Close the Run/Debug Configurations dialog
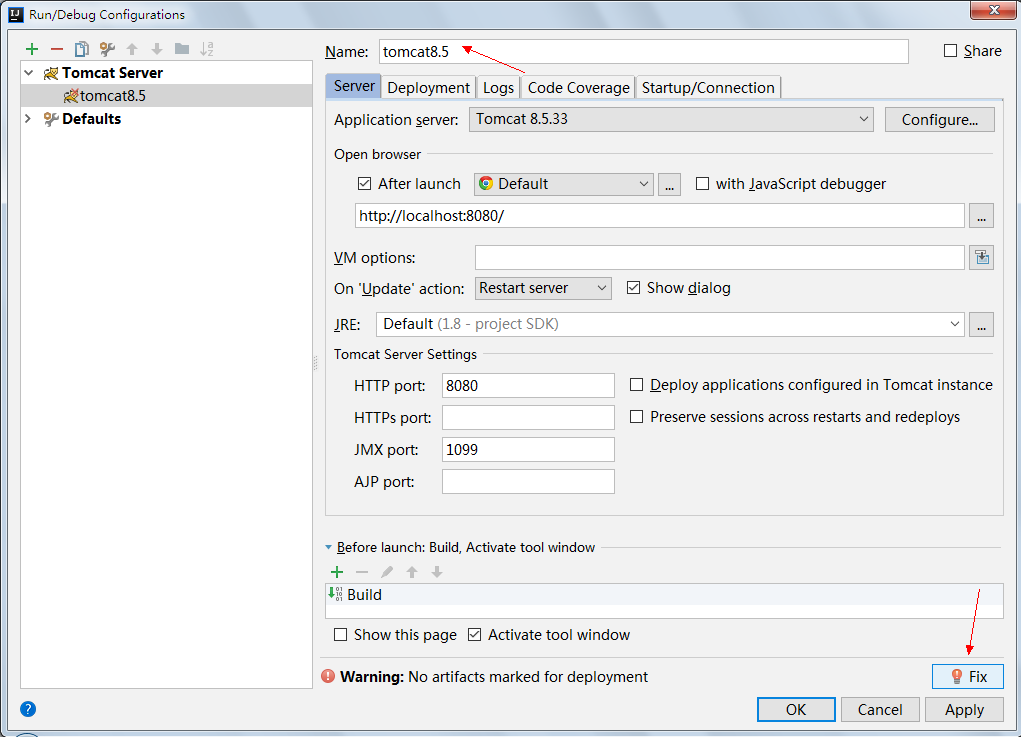 [994, 9]
